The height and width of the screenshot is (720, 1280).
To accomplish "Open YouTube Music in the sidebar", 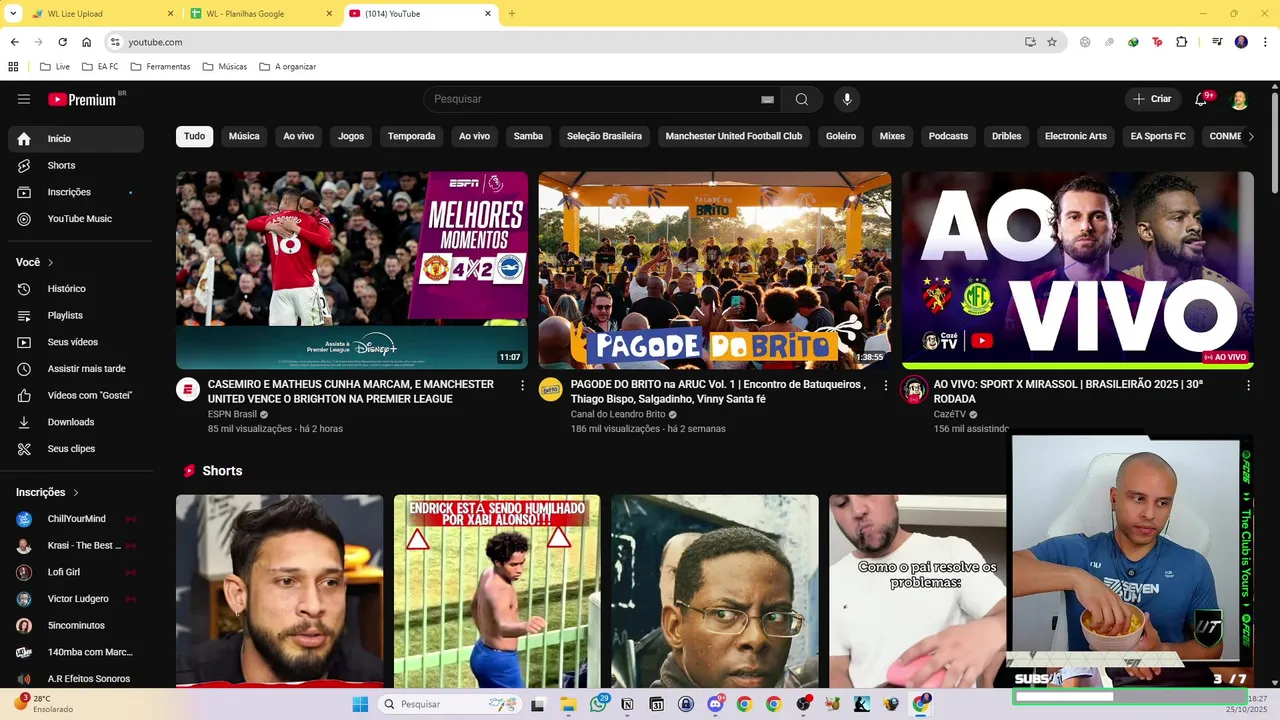I will tap(76, 219).
